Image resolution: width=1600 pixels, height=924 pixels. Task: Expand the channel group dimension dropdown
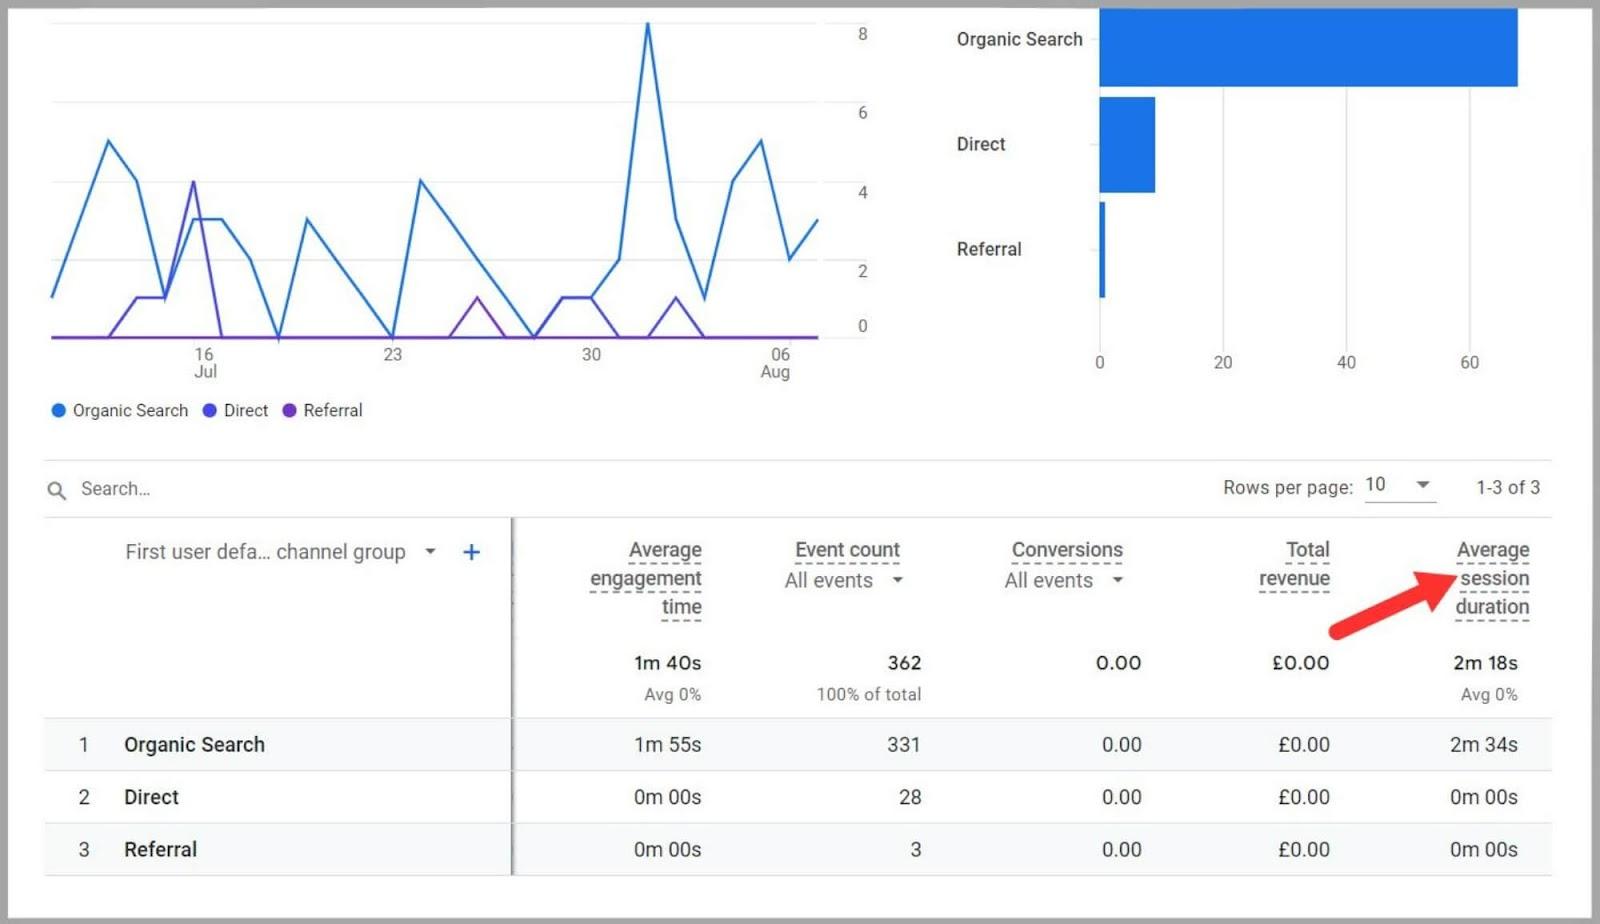[430, 551]
